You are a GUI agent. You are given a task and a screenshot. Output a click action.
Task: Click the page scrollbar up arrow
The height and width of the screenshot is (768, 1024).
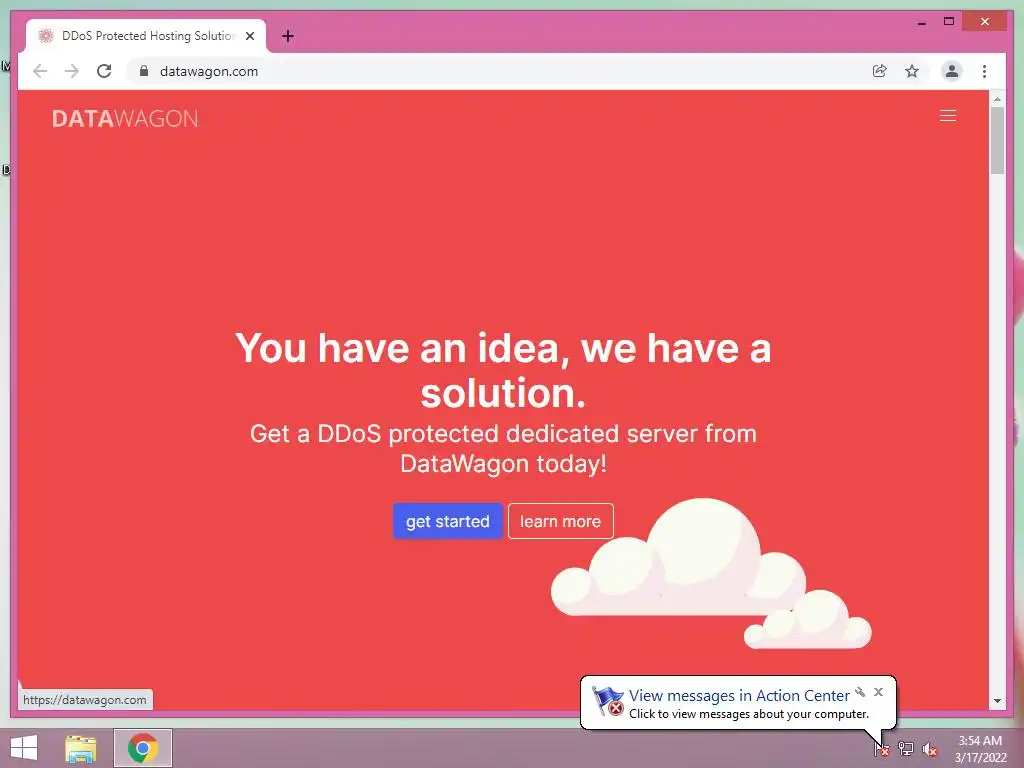997,99
